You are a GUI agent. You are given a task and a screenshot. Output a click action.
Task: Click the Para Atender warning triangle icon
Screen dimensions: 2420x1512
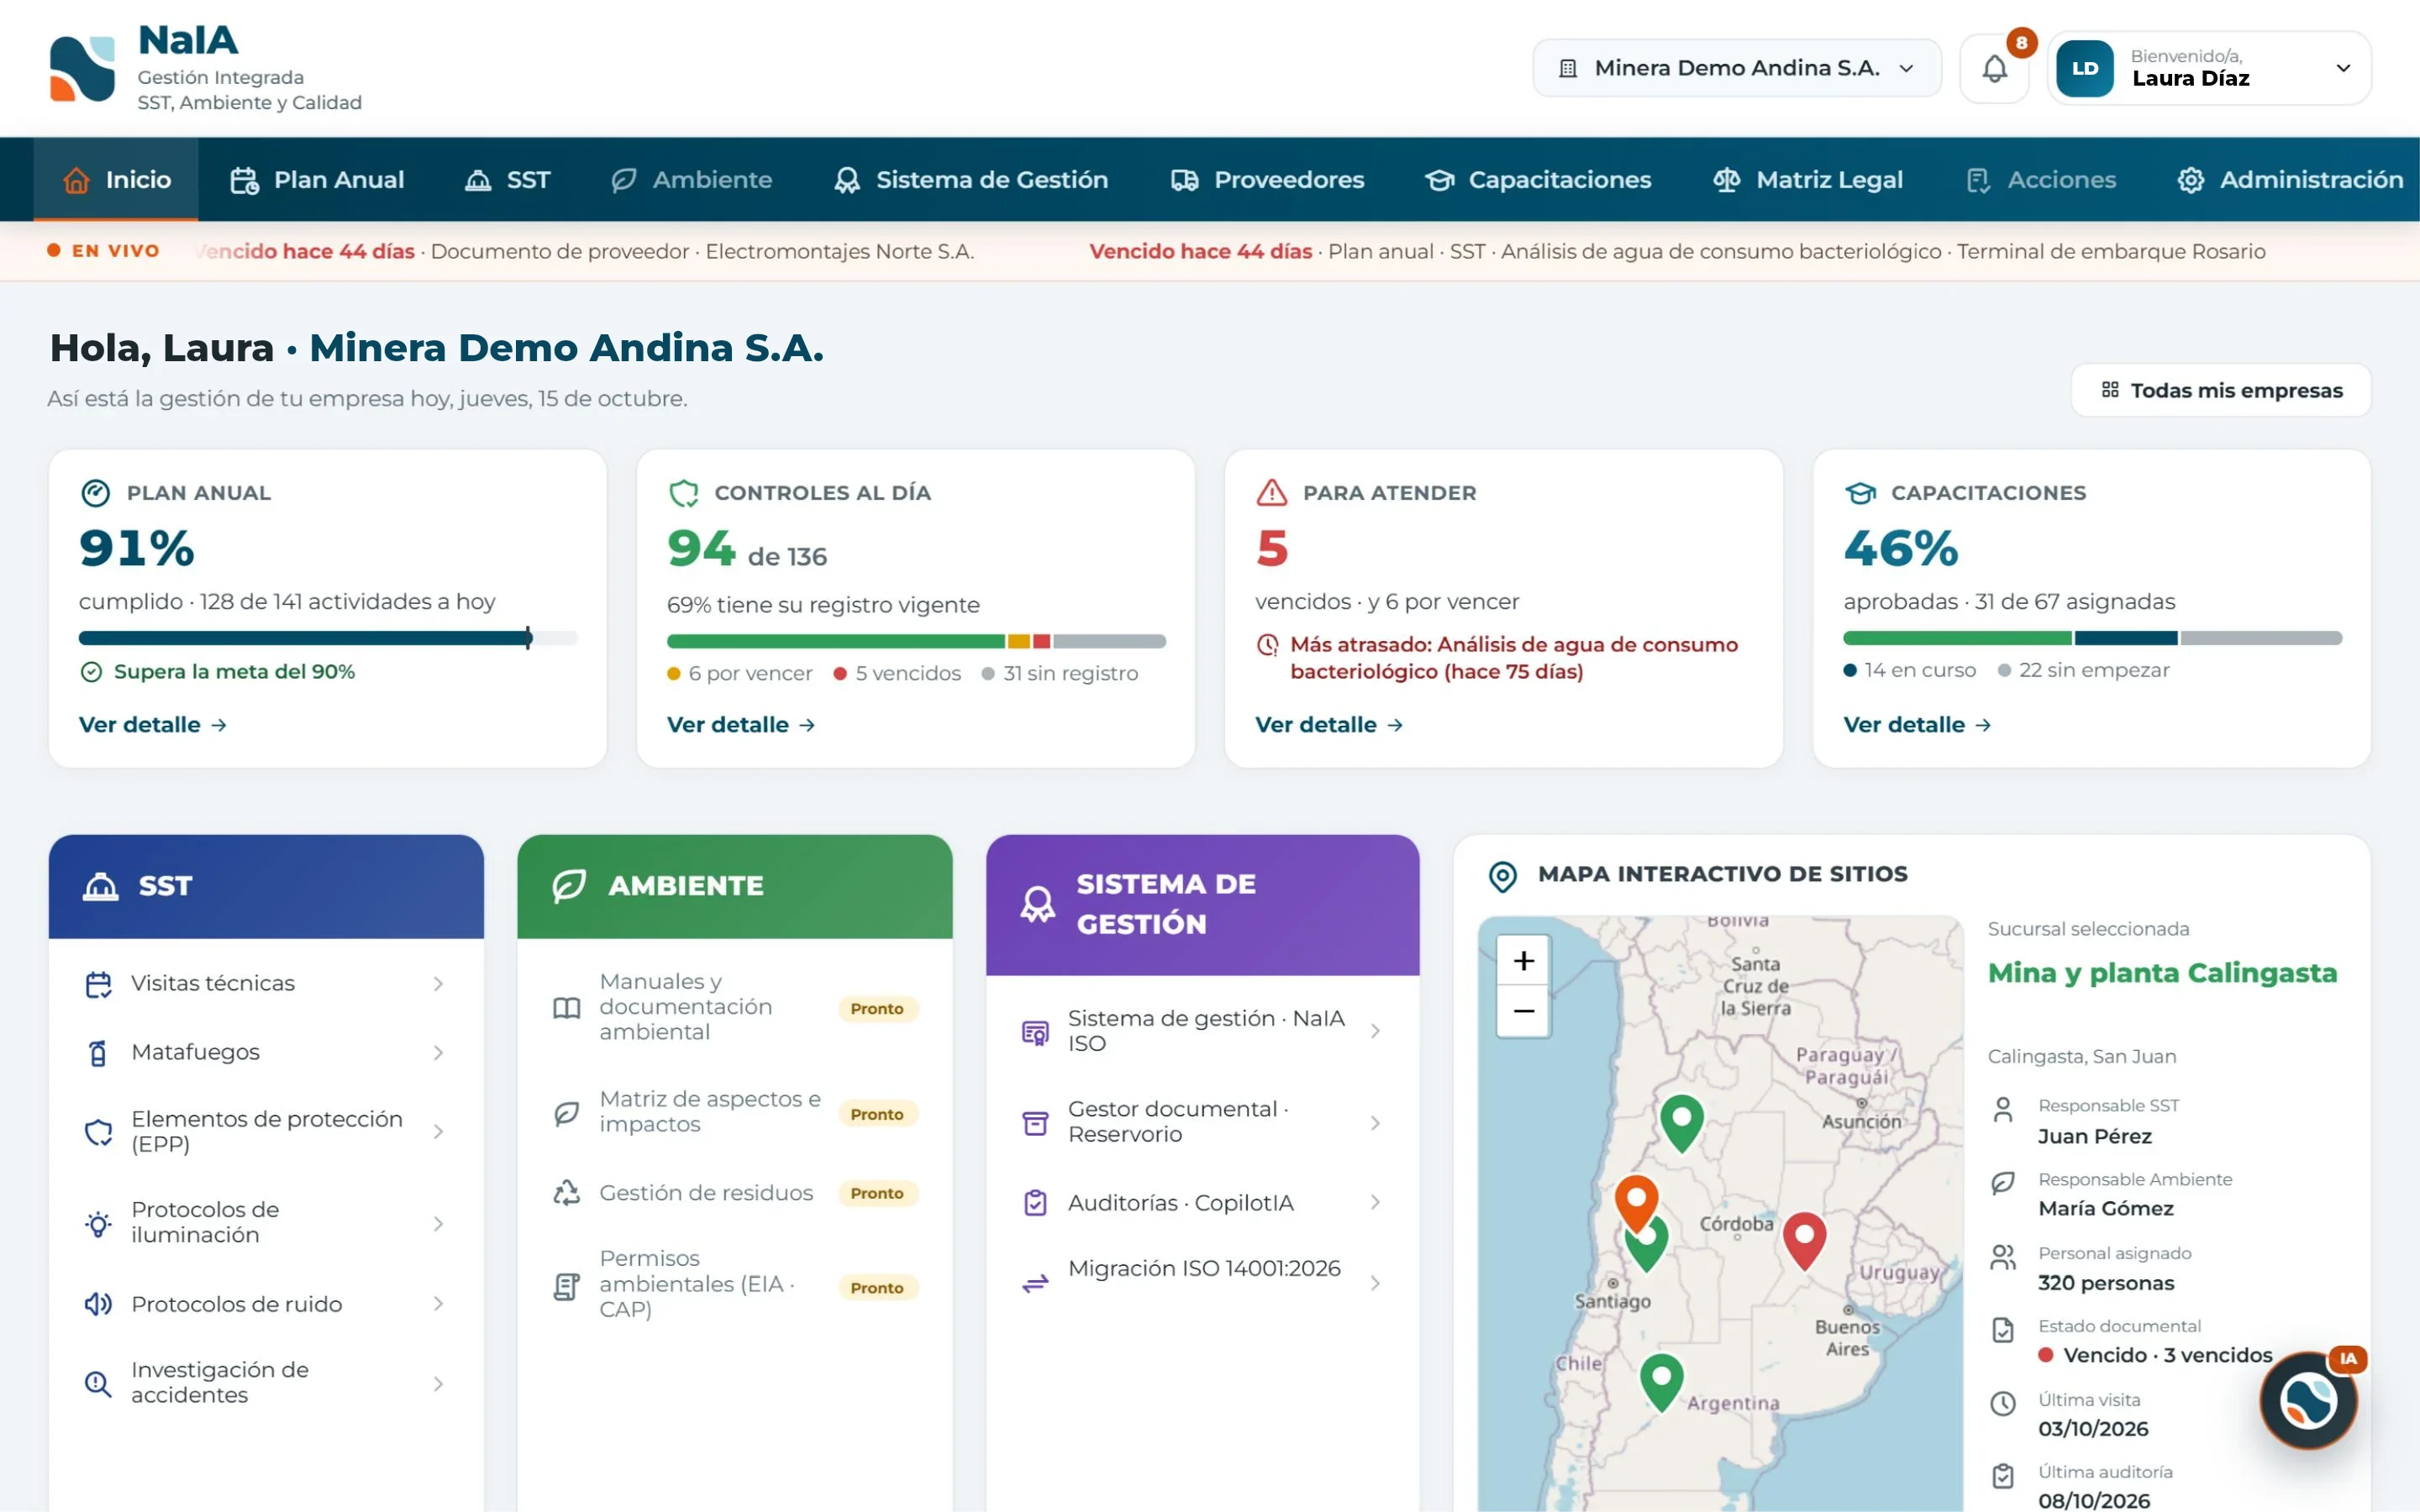pos(1271,493)
